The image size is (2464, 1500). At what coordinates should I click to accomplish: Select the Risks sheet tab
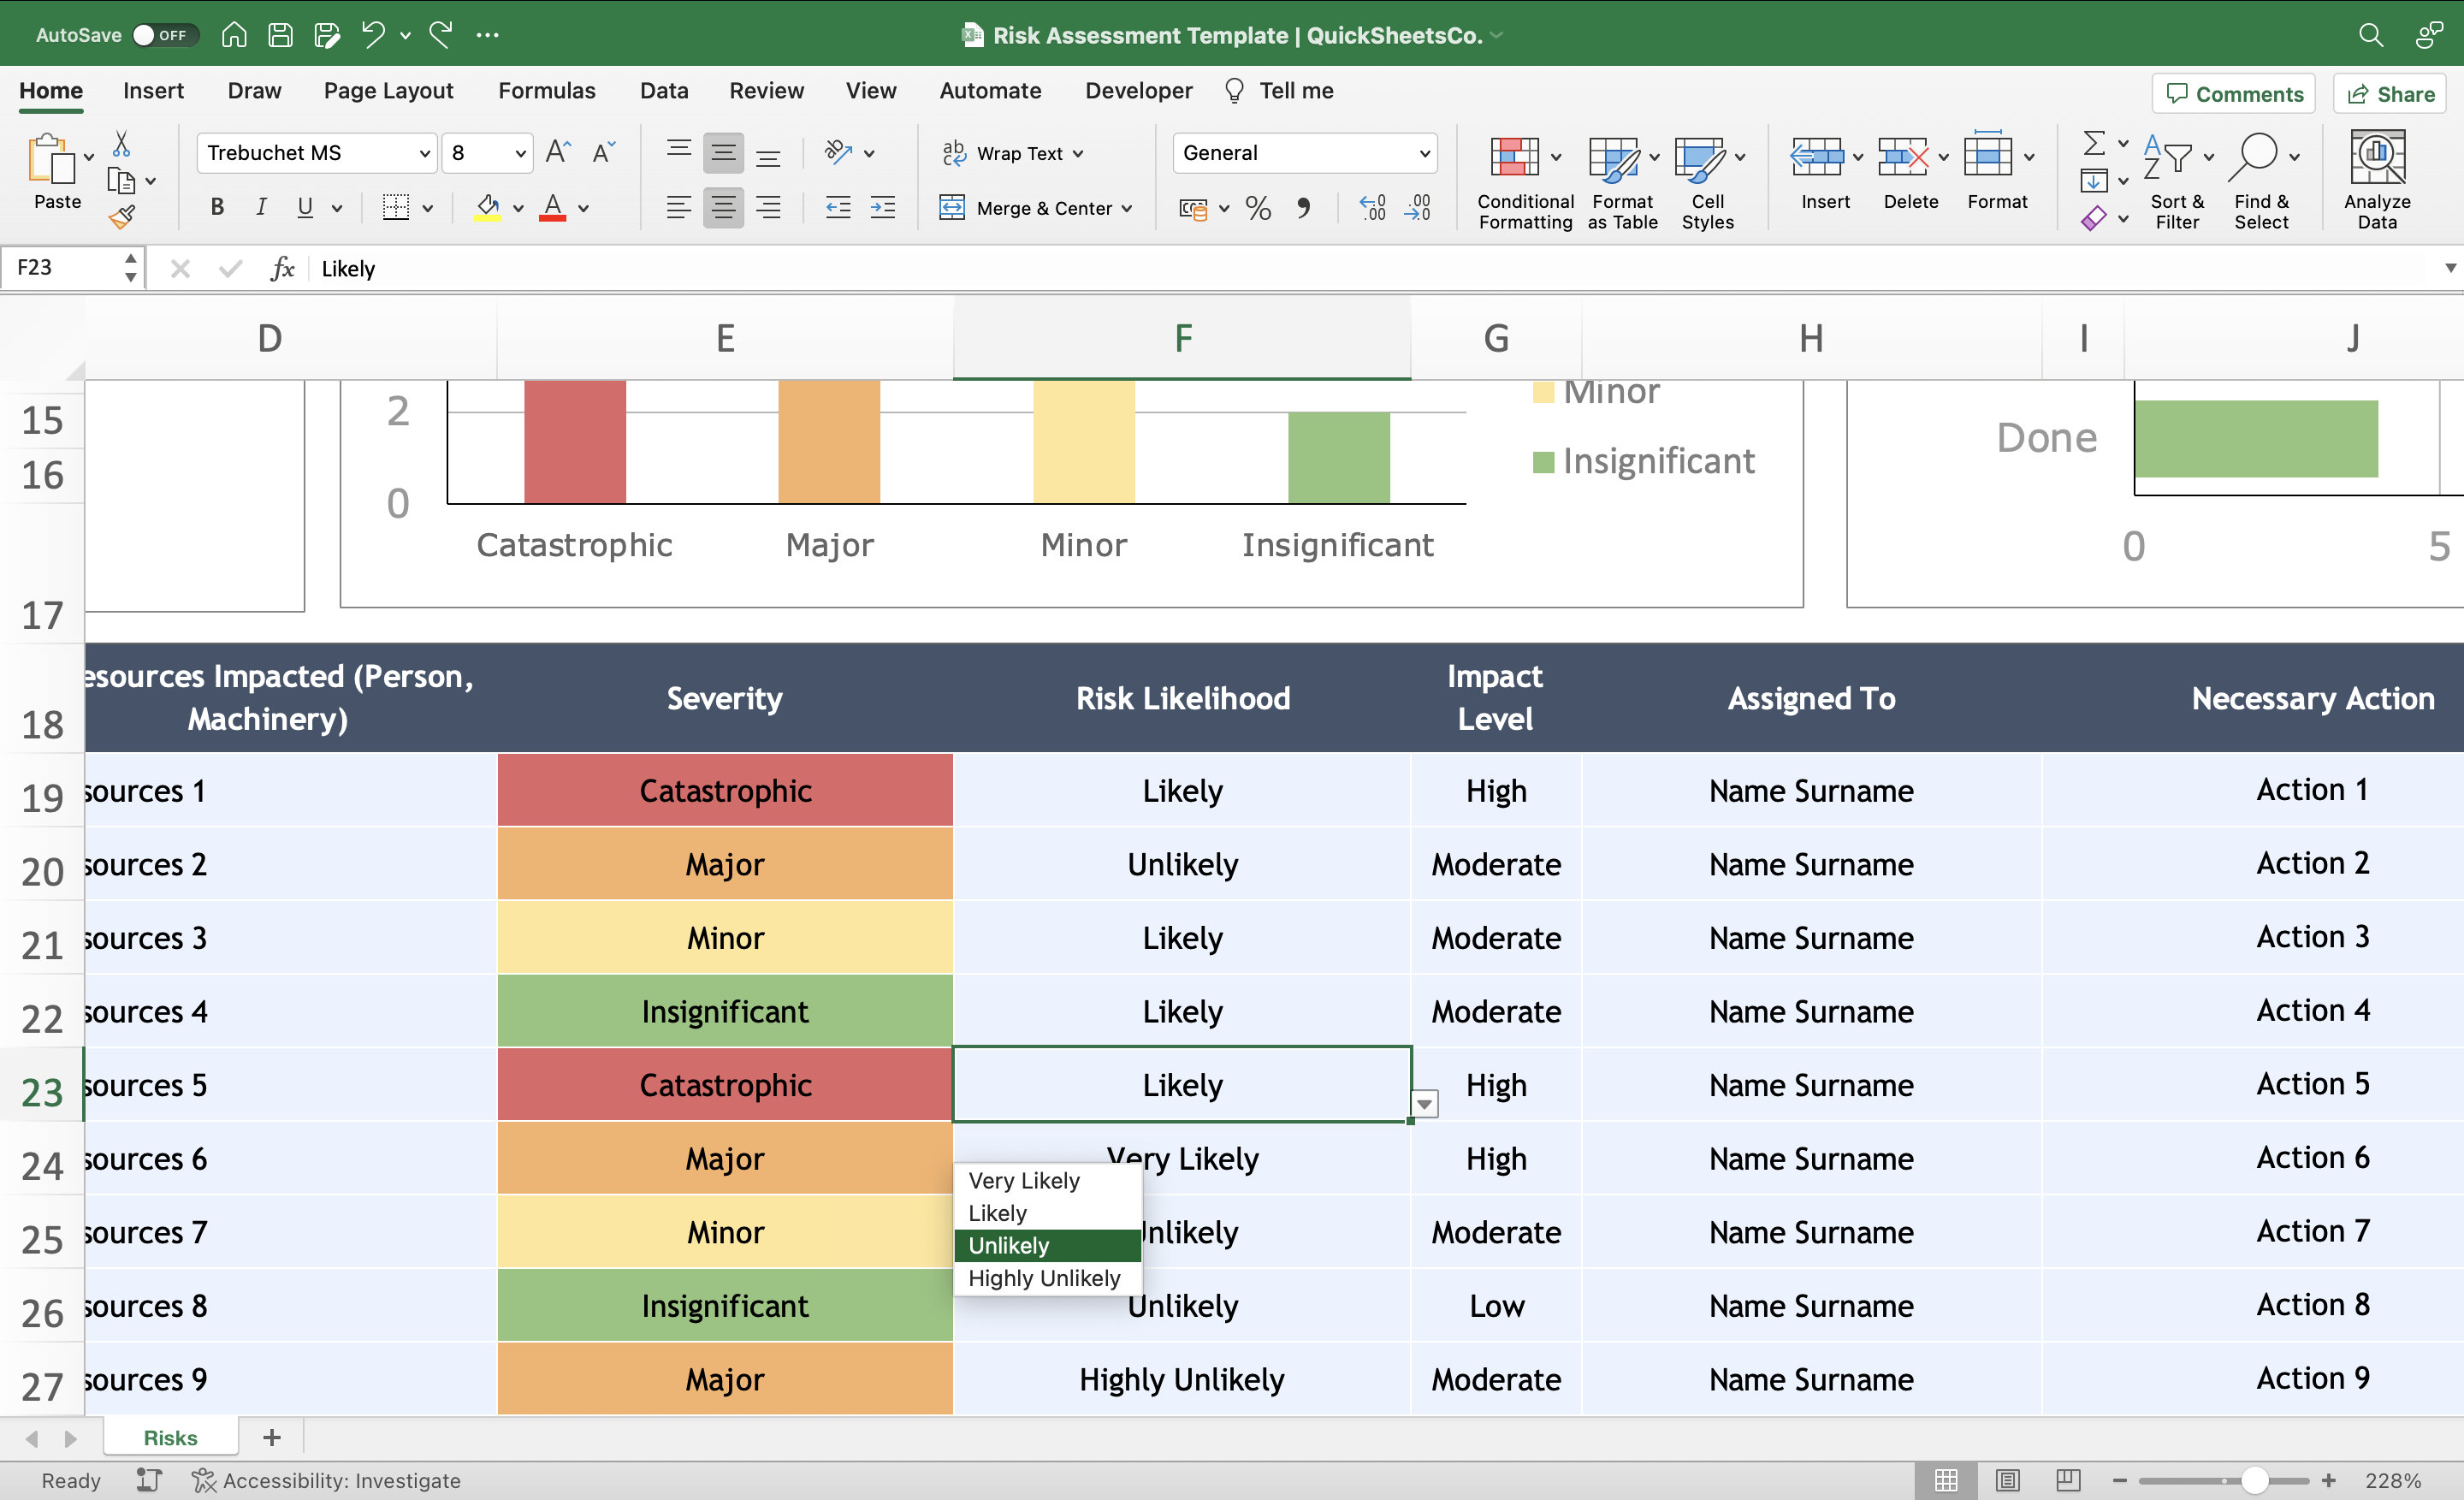[170, 1437]
